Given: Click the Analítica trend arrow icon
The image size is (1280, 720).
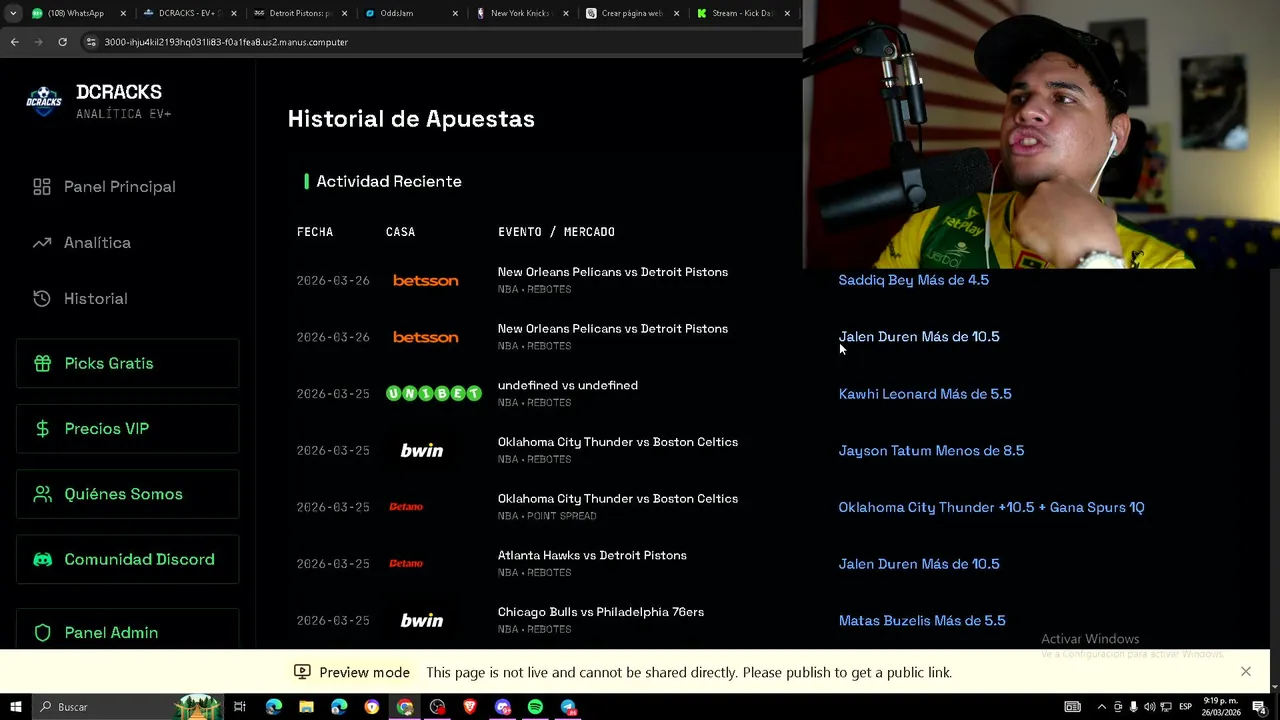Looking at the screenshot, I should click(42, 243).
